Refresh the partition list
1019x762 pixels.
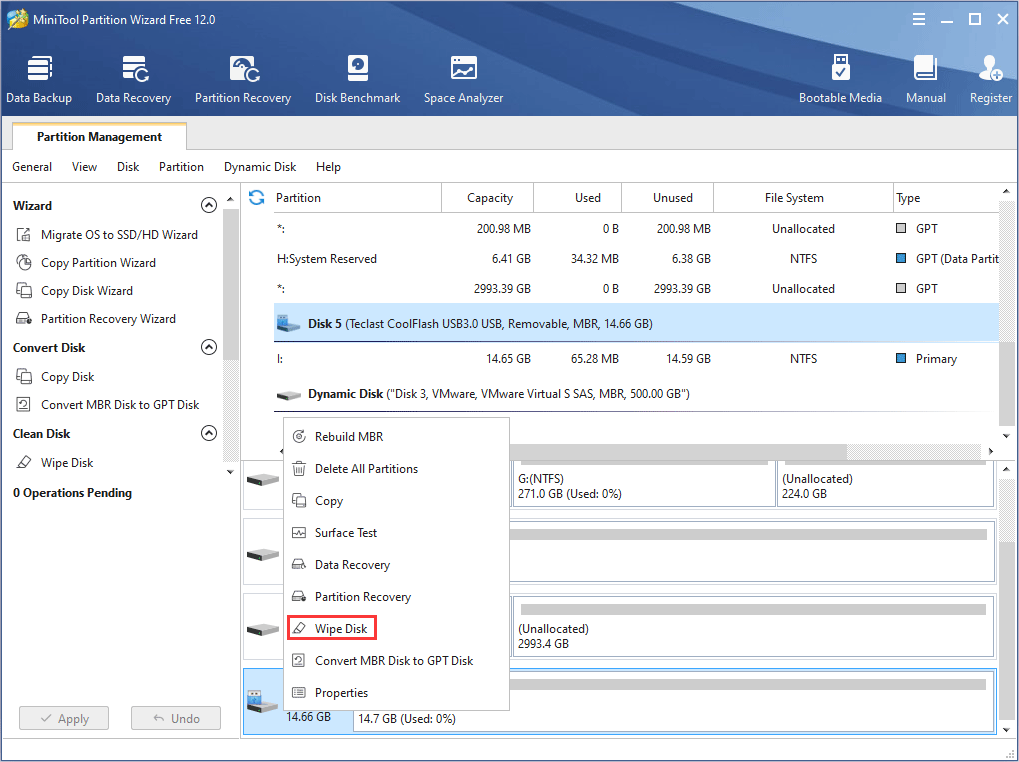click(x=257, y=197)
